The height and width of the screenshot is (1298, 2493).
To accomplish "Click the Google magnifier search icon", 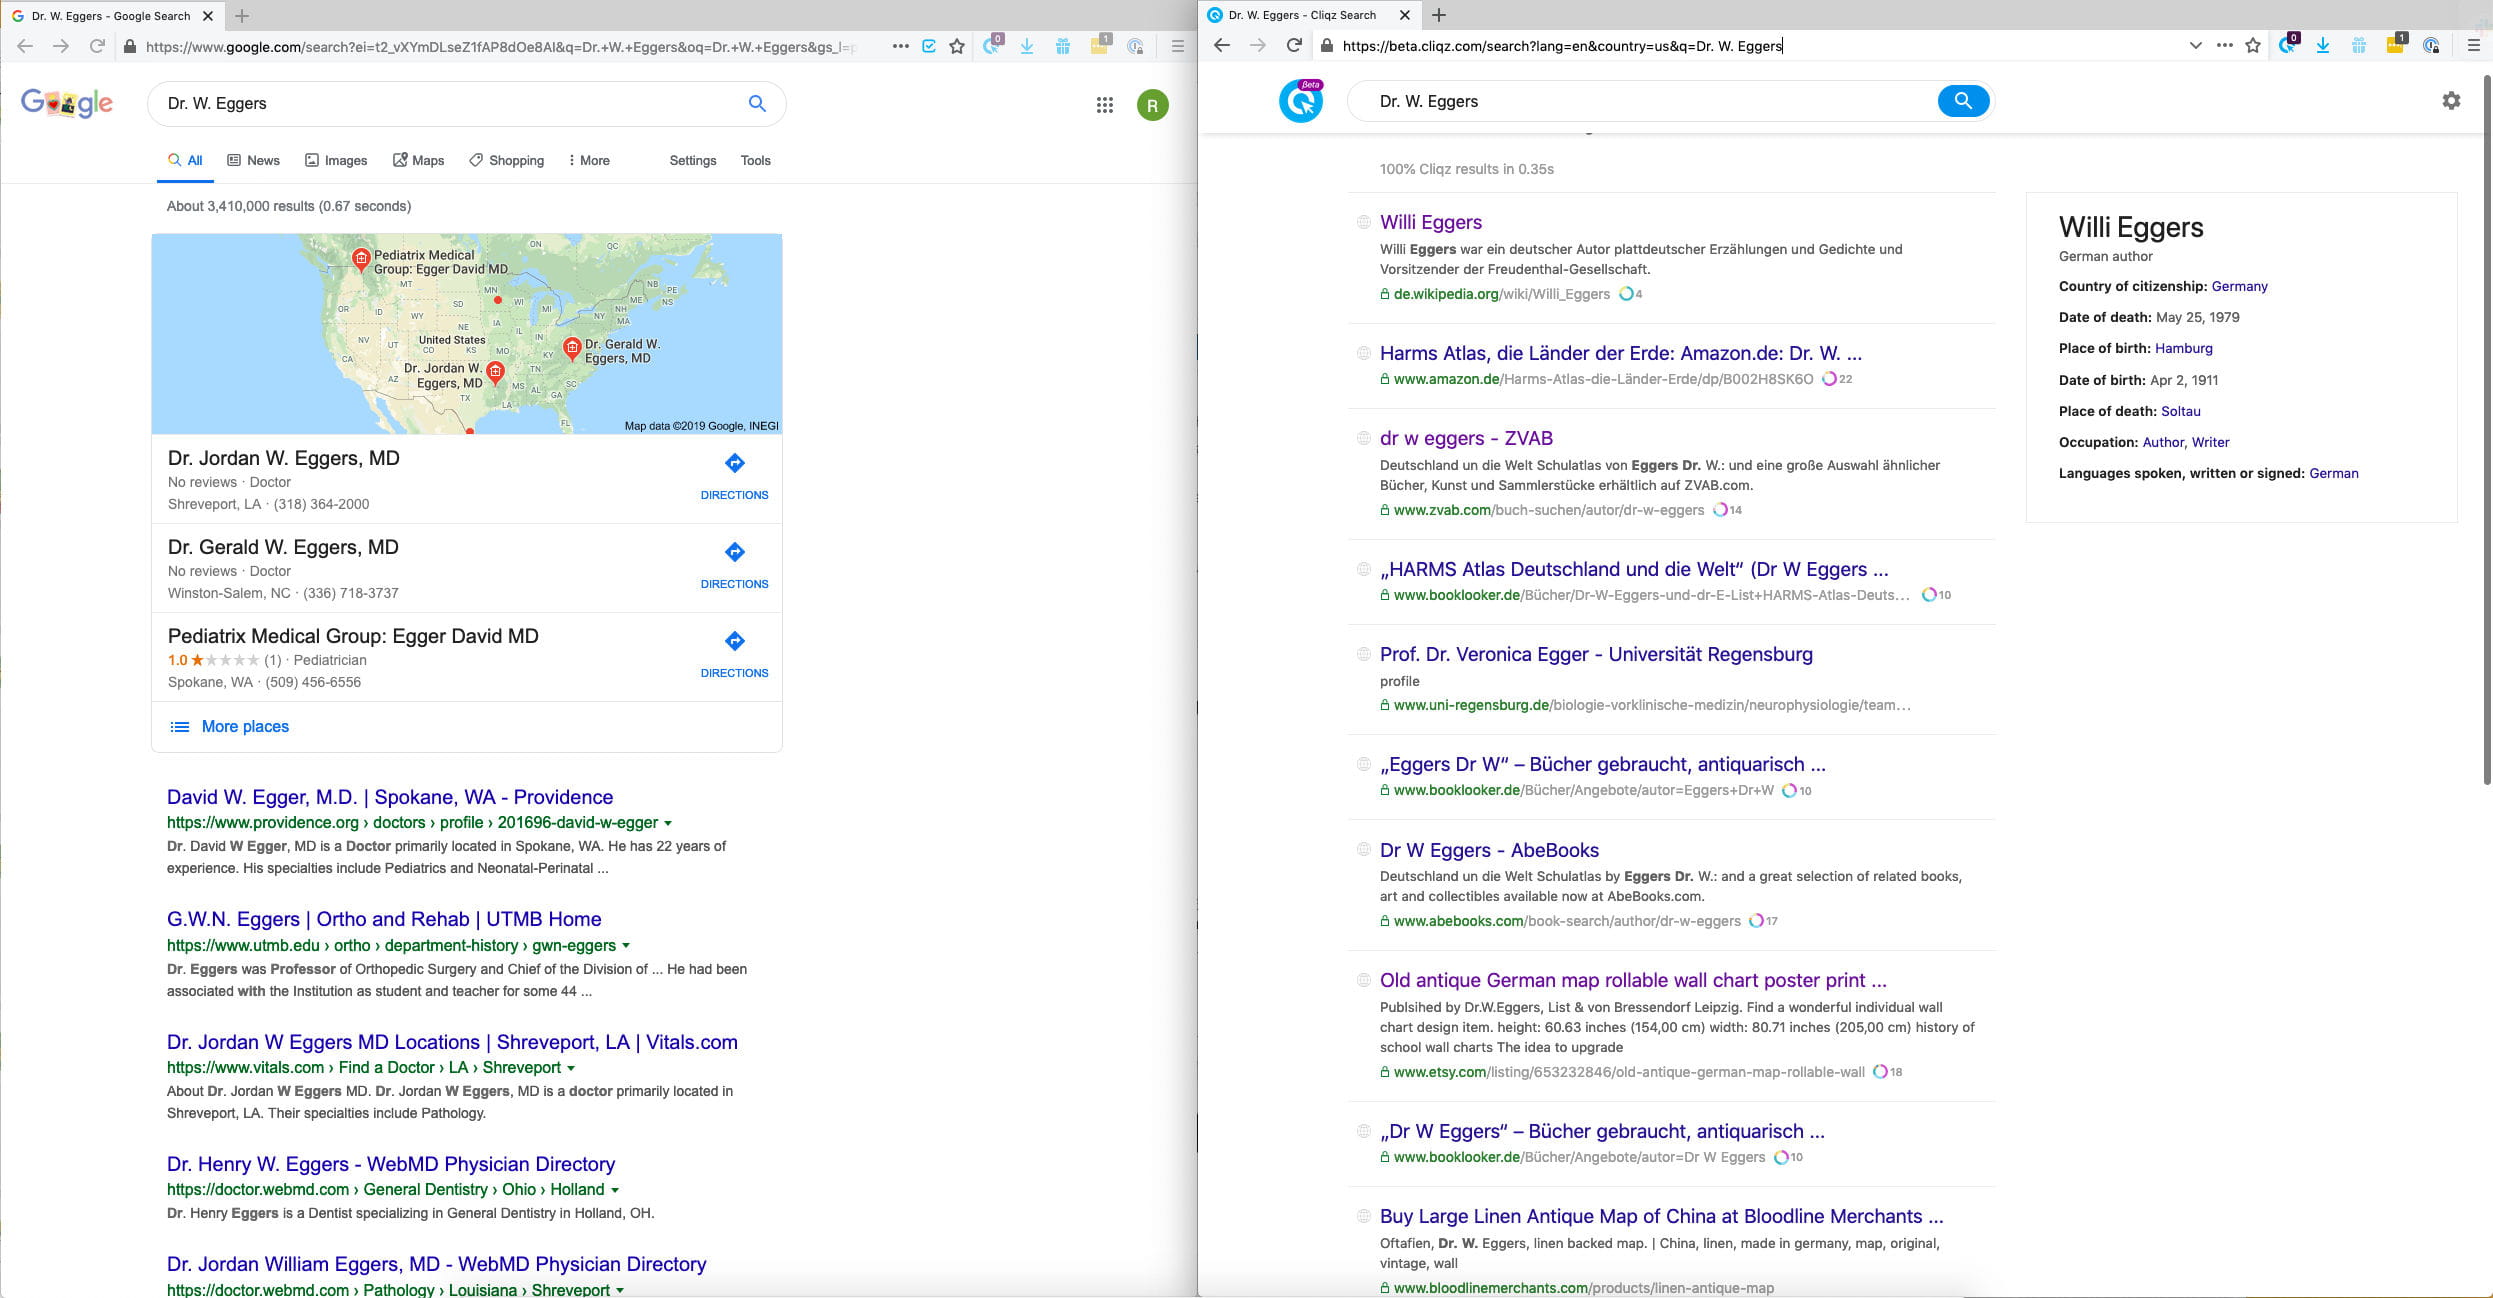I will click(x=757, y=103).
